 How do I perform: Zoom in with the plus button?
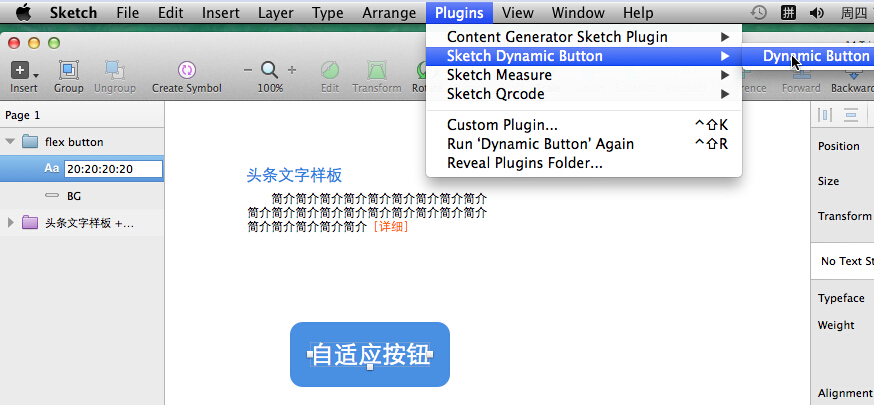tap(292, 70)
